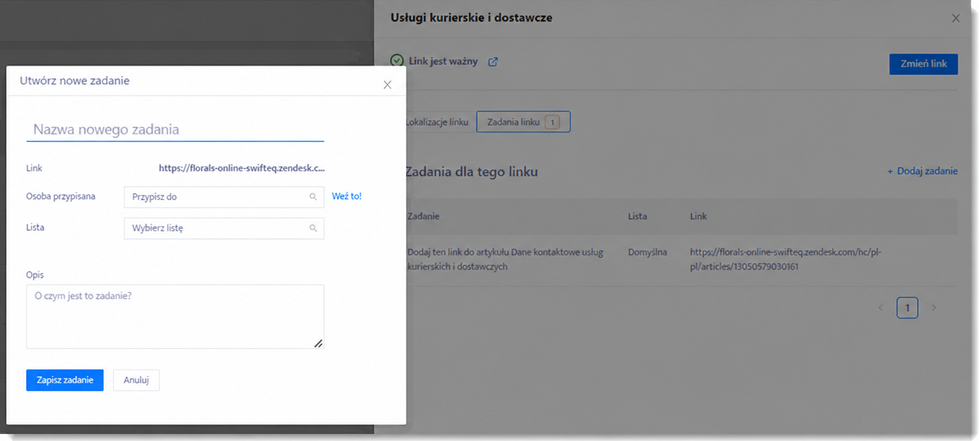Click the Lista label in dialog
979x441 pixels.
coord(35,227)
